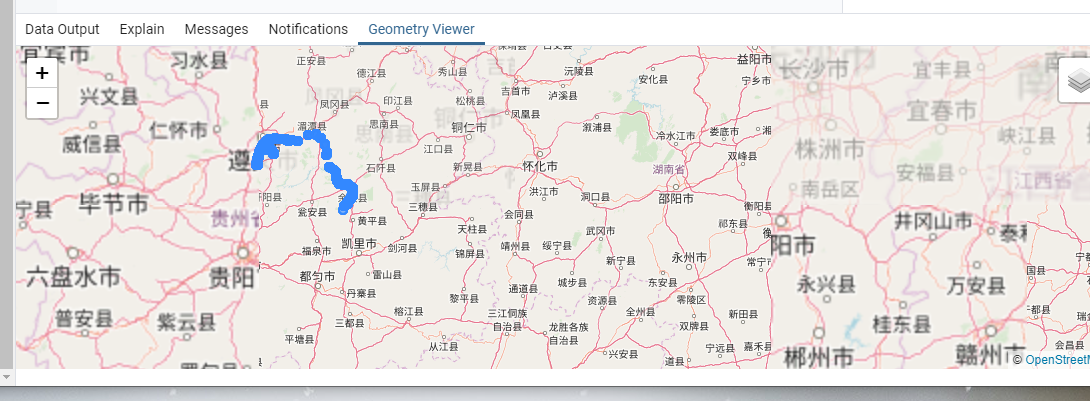Click the 邵阳市 map label

click(x=676, y=199)
